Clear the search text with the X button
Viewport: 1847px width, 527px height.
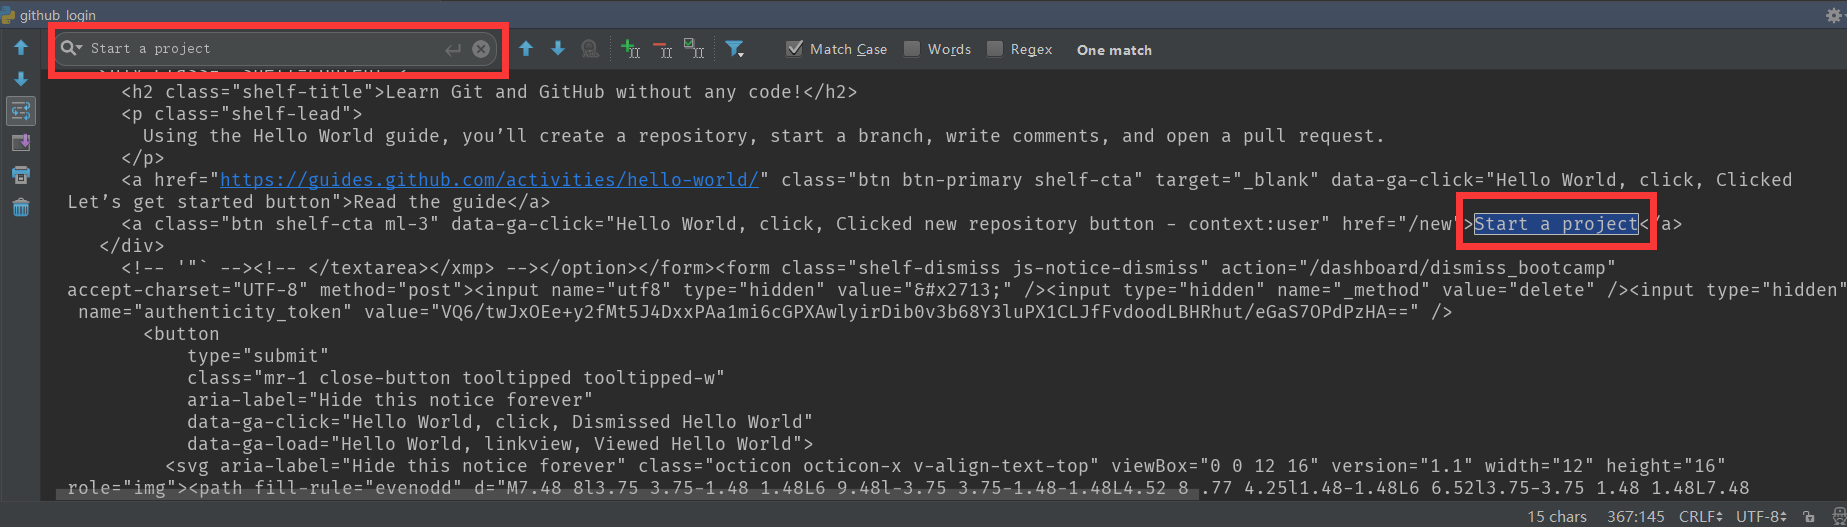481,48
